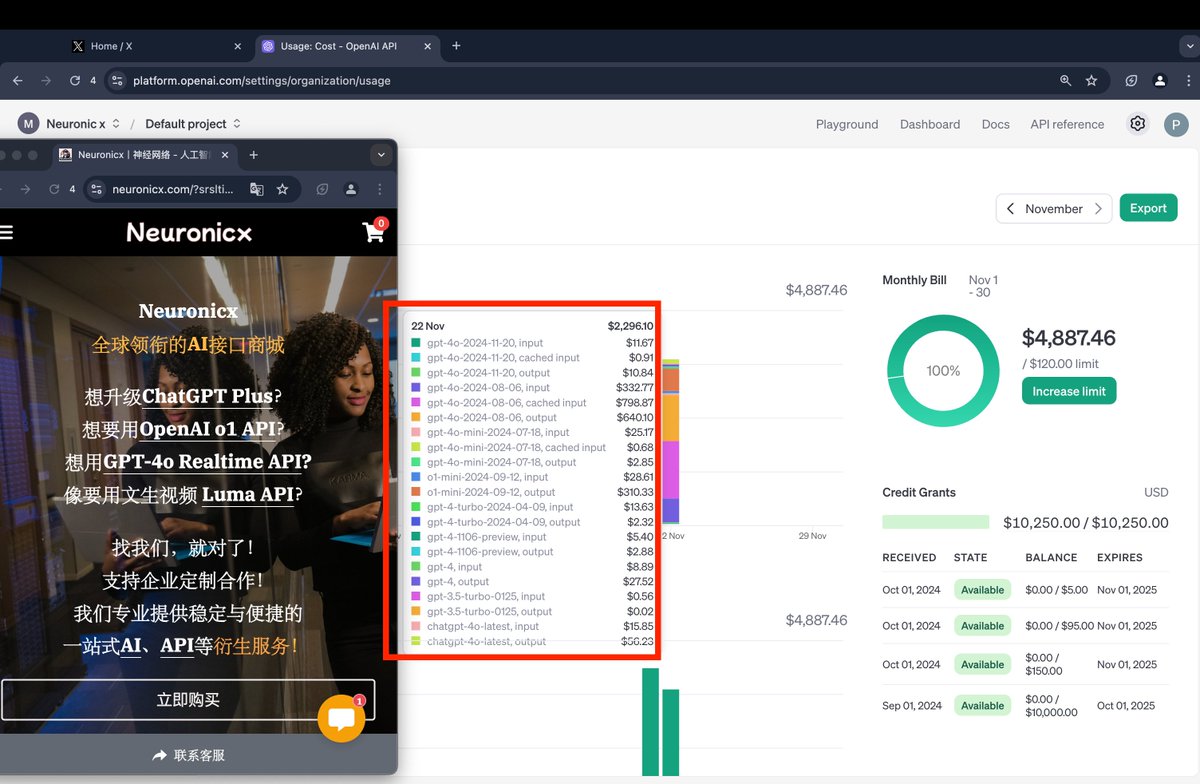
Task: Click forward arrow in the OpenAI window
Action: point(46,80)
